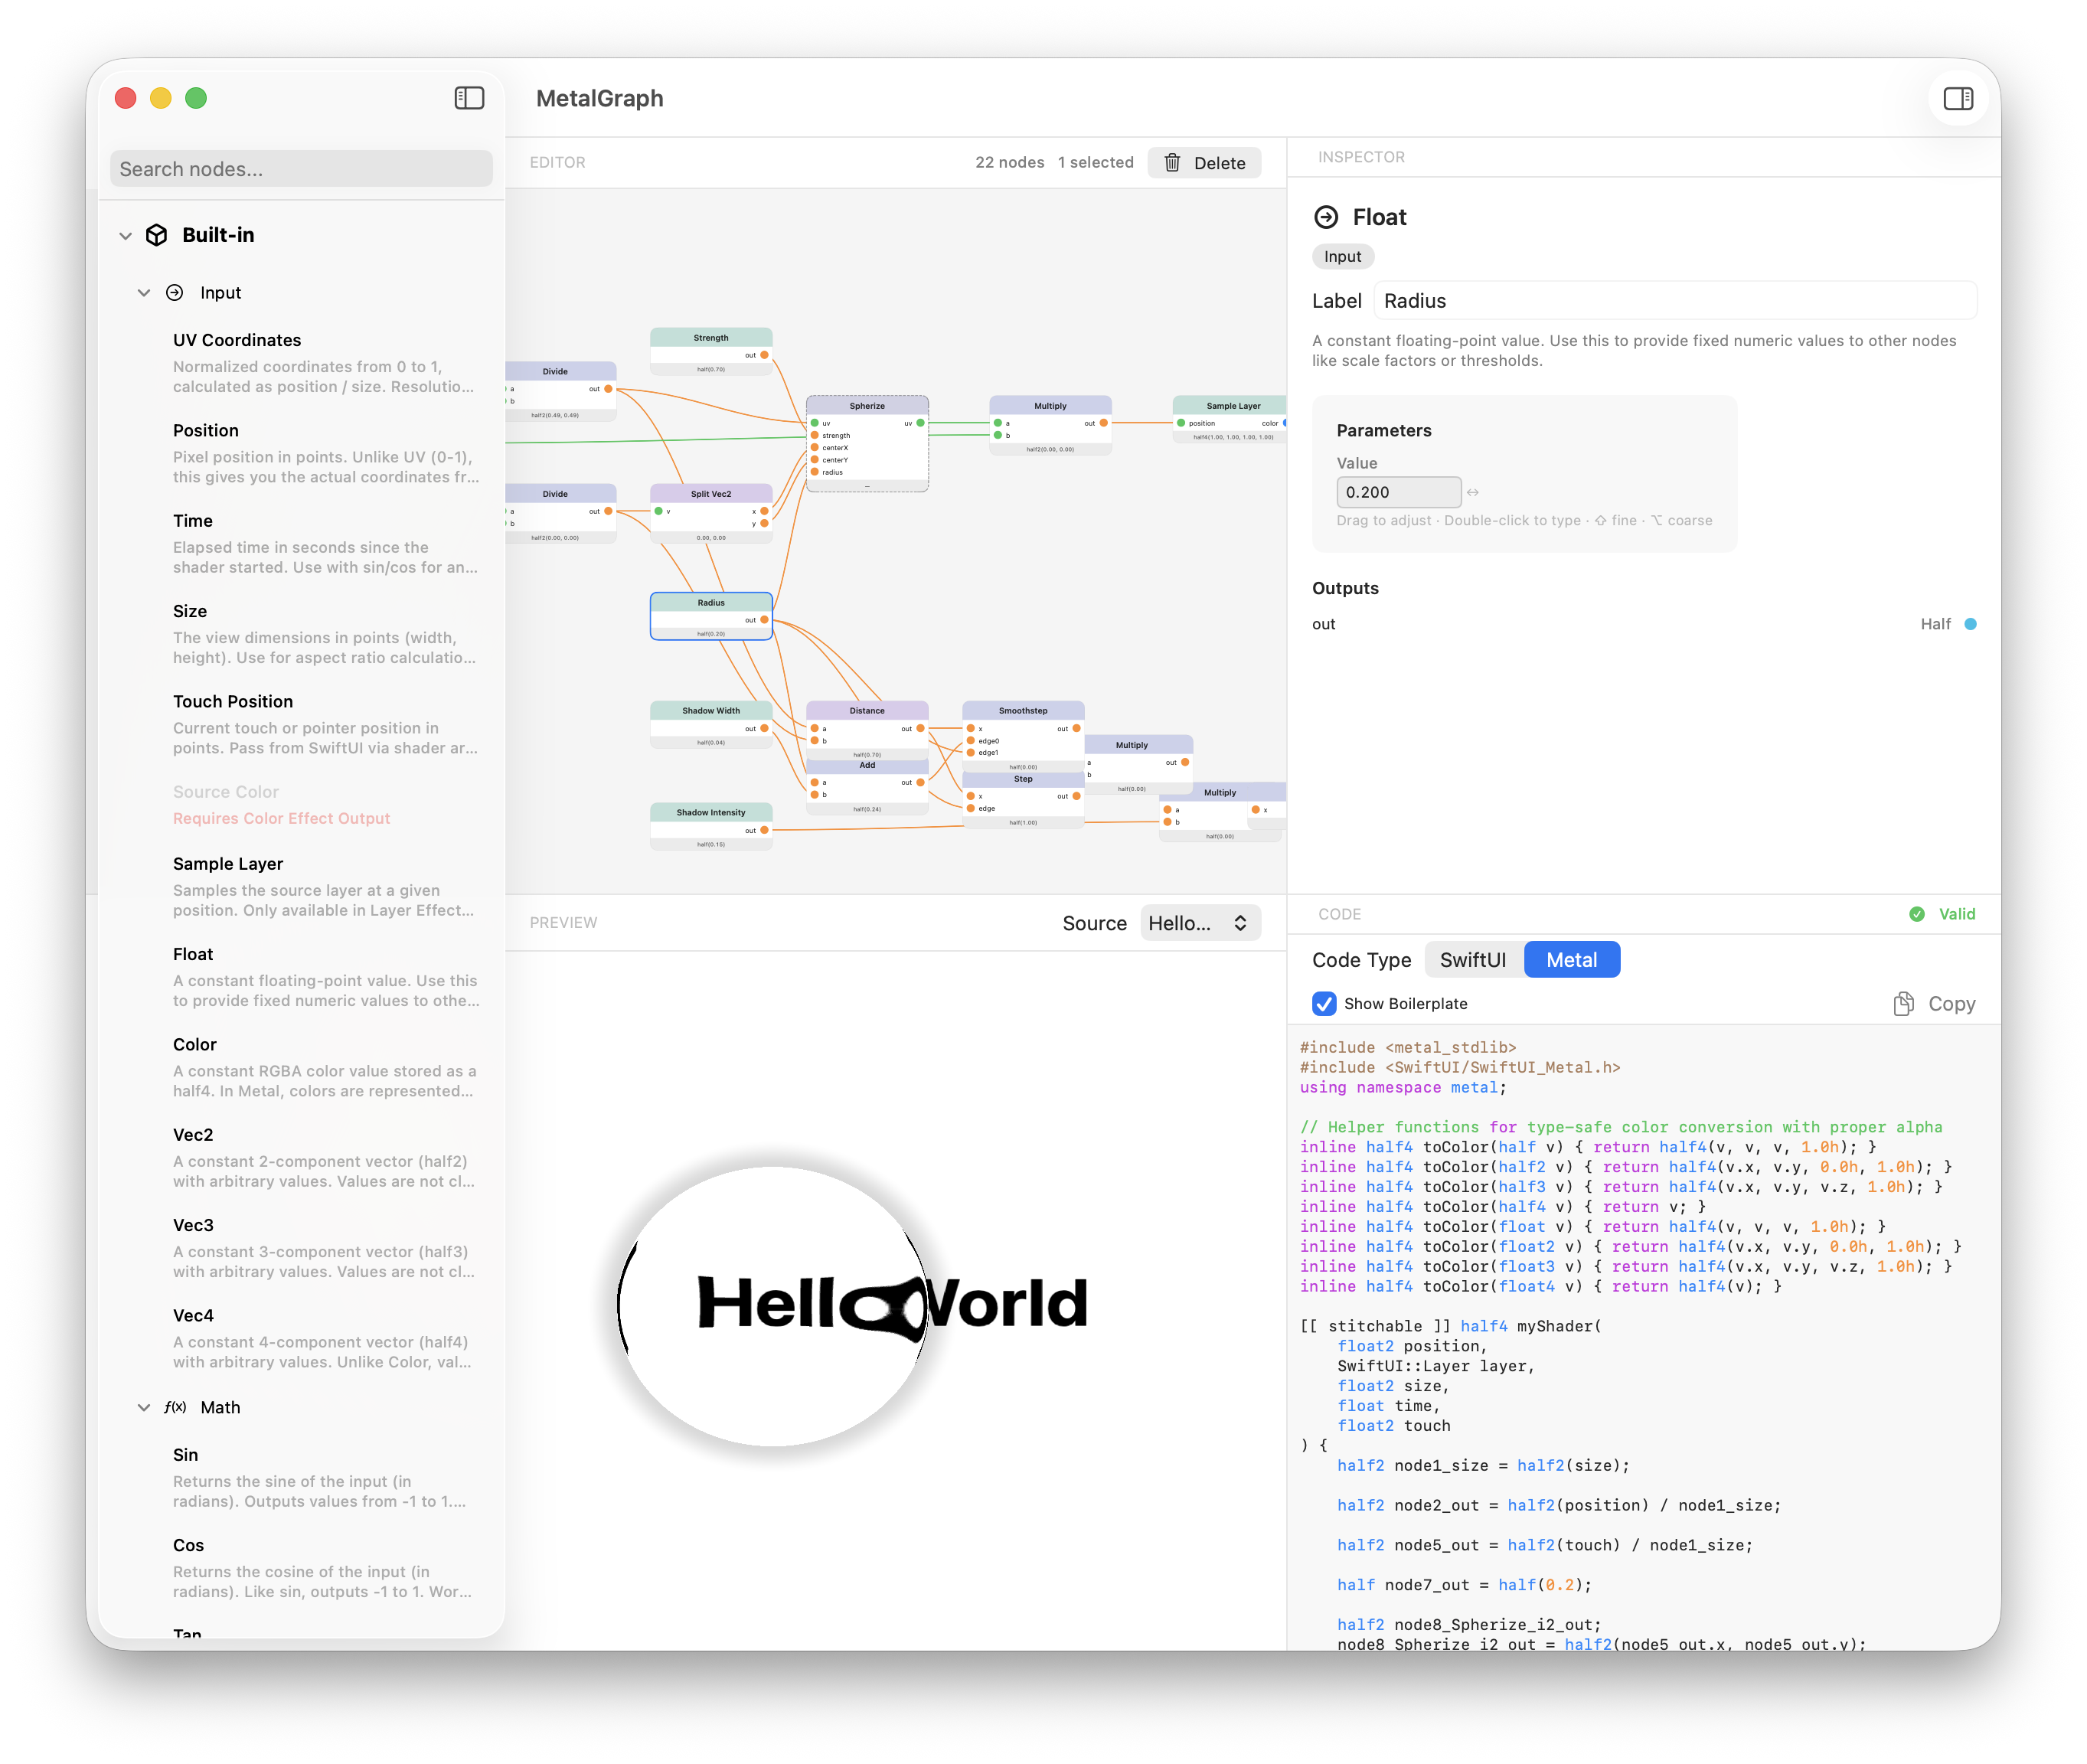Click the Search nodes field
Viewport: 2087px width, 1764px height.
pos(300,168)
